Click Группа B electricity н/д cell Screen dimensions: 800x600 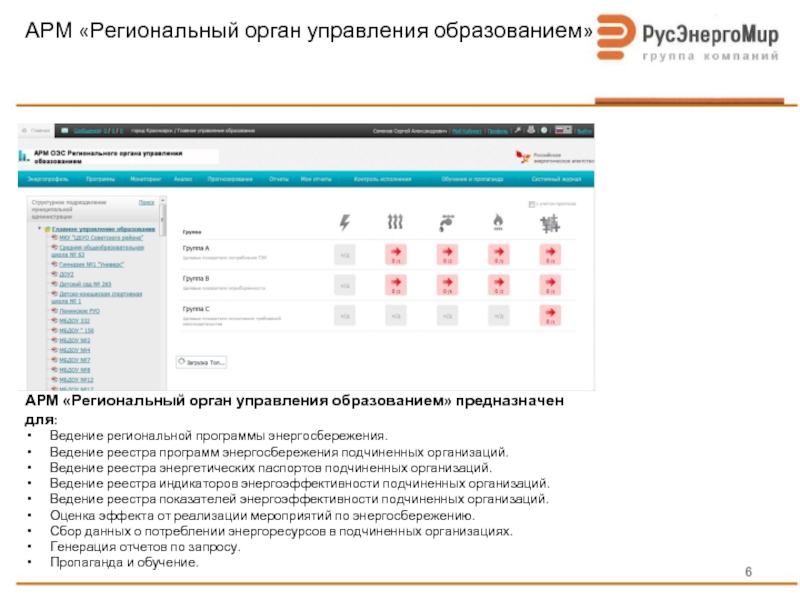[345, 285]
